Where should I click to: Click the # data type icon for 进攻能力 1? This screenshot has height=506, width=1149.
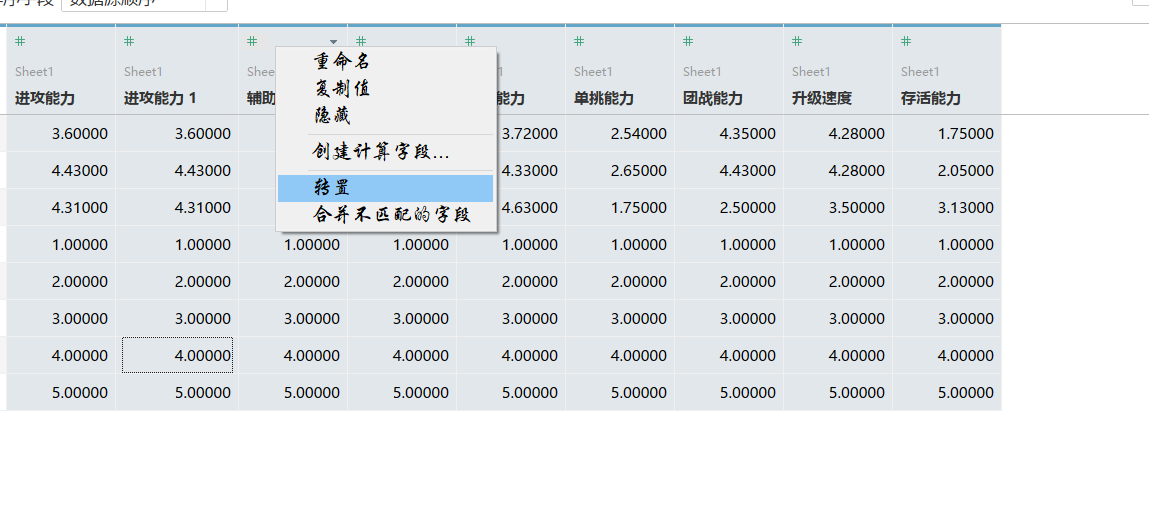129,42
